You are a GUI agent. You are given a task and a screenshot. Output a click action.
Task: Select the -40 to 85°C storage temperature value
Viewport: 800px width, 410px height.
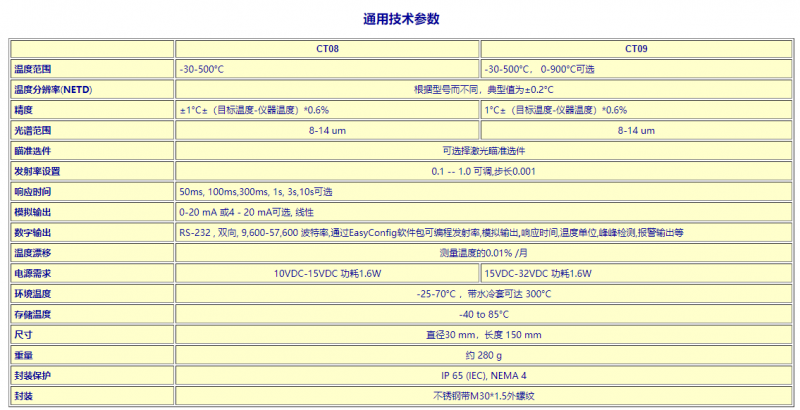(x=483, y=314)
